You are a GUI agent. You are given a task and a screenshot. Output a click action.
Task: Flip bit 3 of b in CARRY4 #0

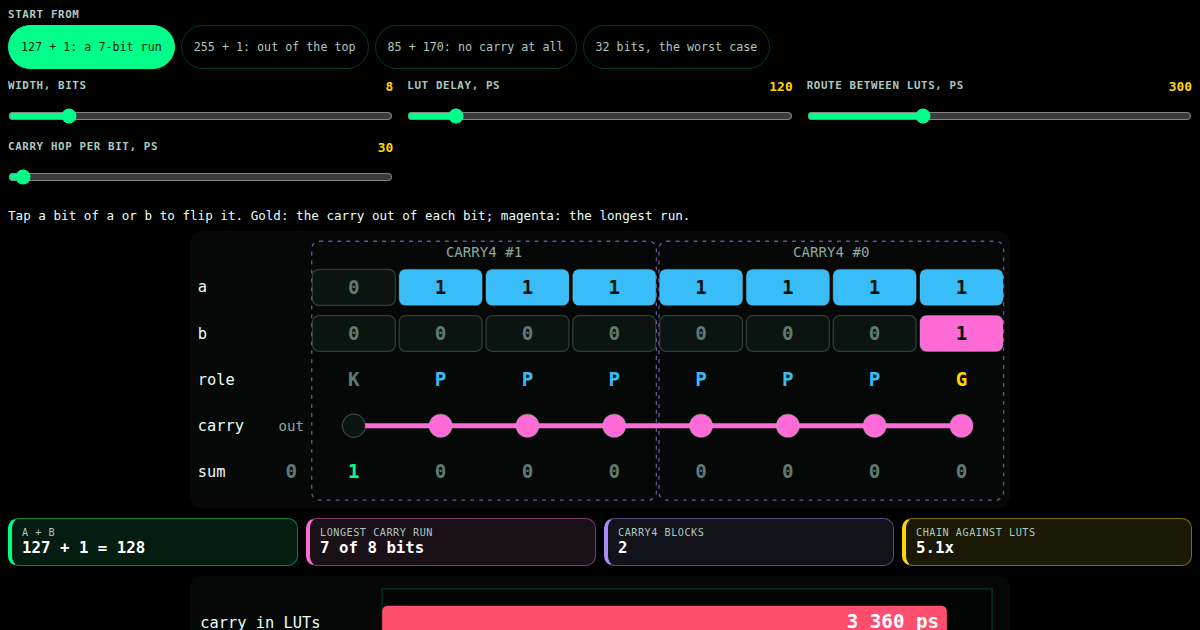[701, 333]
